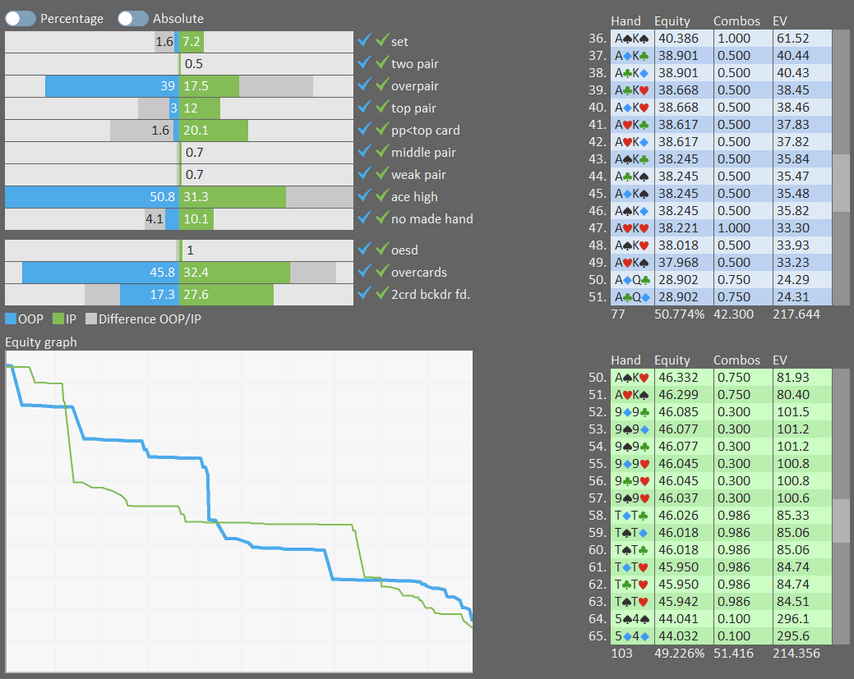Uncheck blue OOP checkmark for middle pair
Viewport: 854px width, 679px height.
(364, 151)
